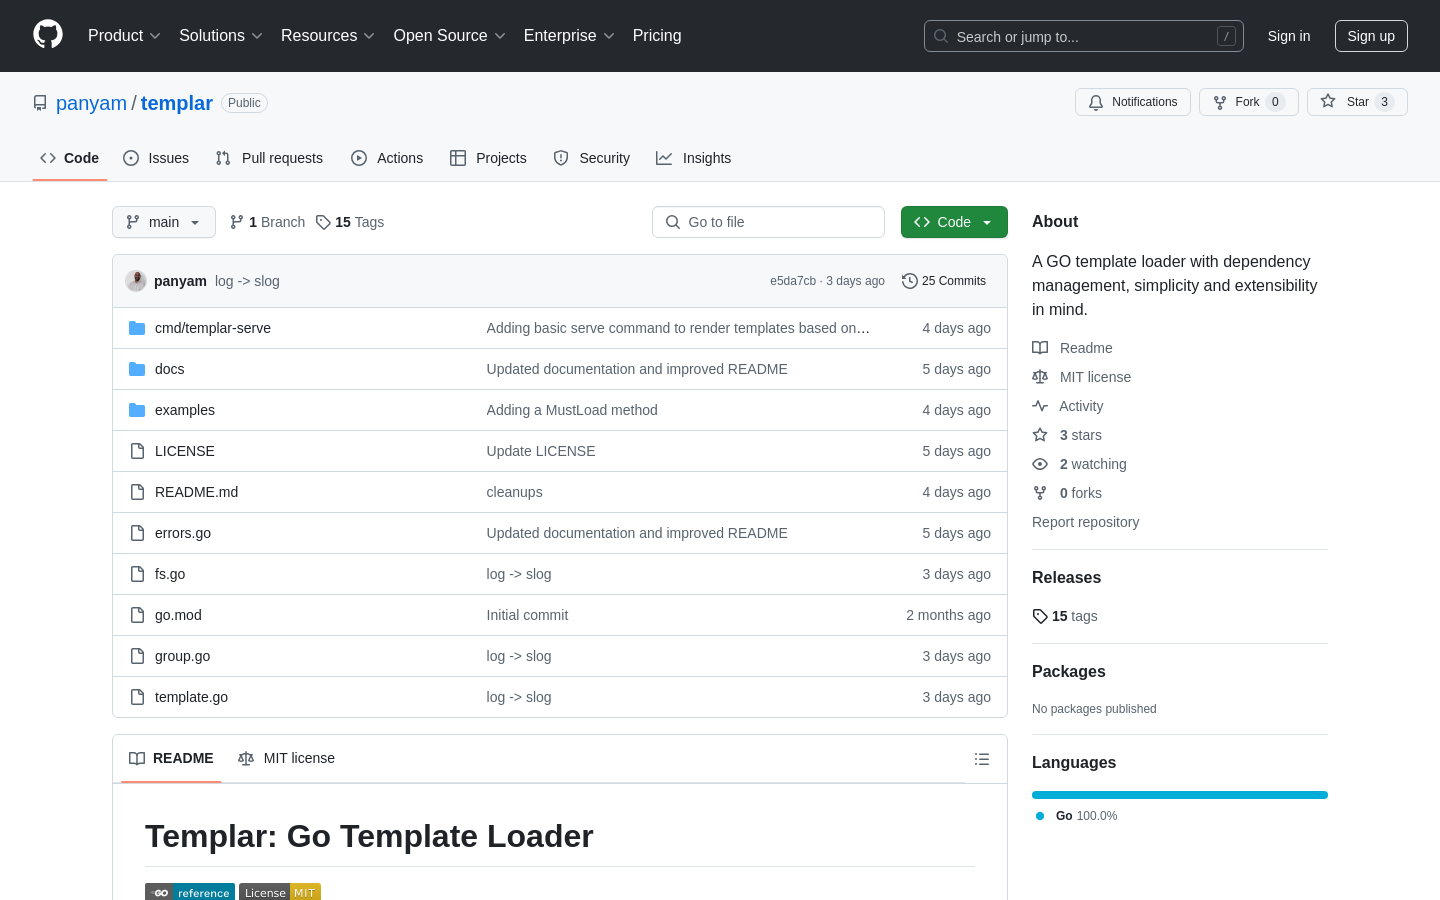Screen dimensions: 1440x900
Task: Click the Sign in link
Action: coord(1289,36)
